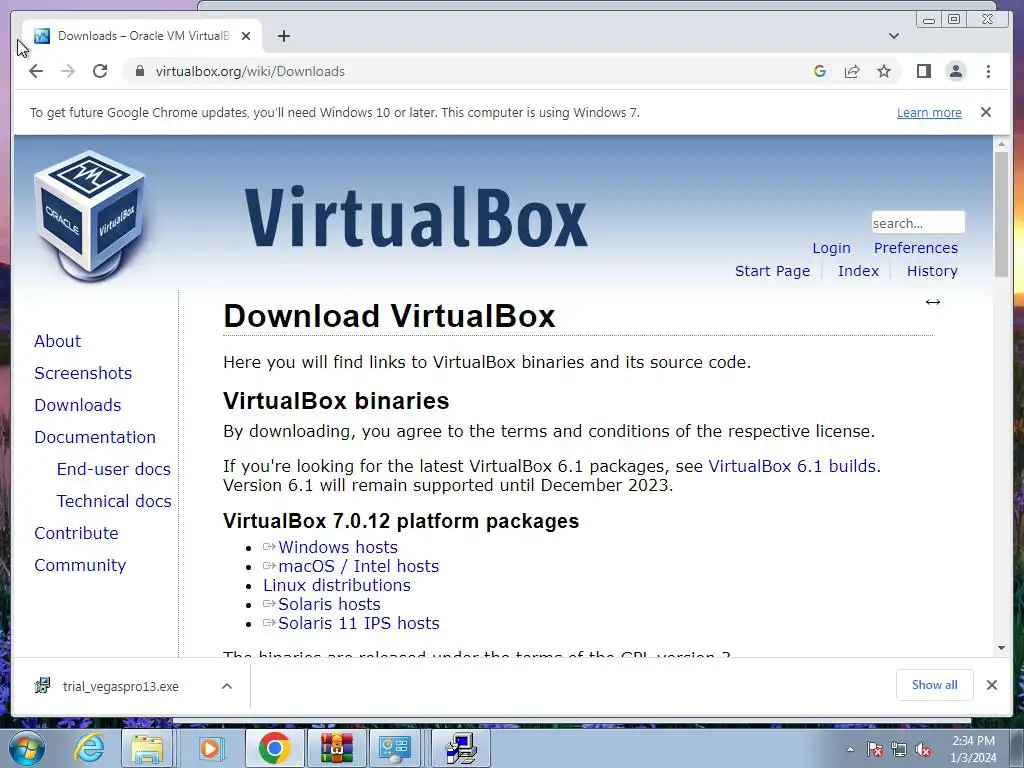Share this page using the share icon
Screen dimensions: 1024x768
(x=852, y=71)
